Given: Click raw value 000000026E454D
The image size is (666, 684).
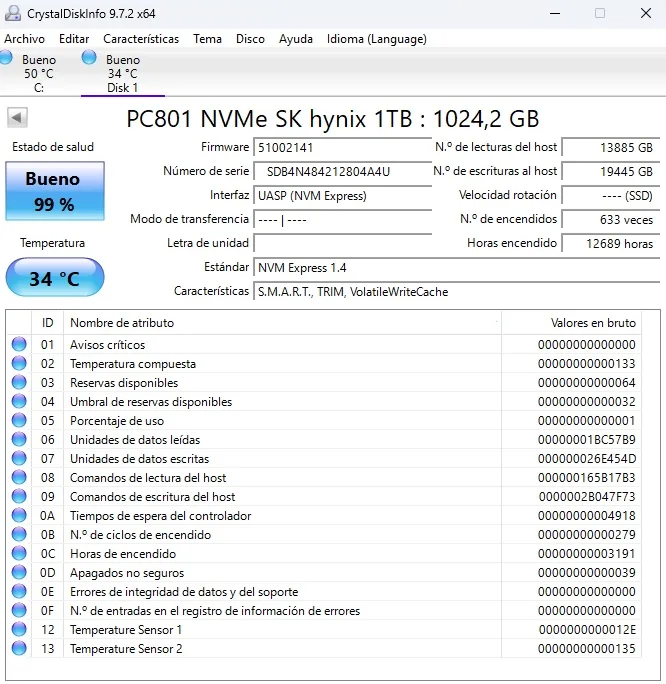Looking at the screenshot, I should click(x=587, y=459).
